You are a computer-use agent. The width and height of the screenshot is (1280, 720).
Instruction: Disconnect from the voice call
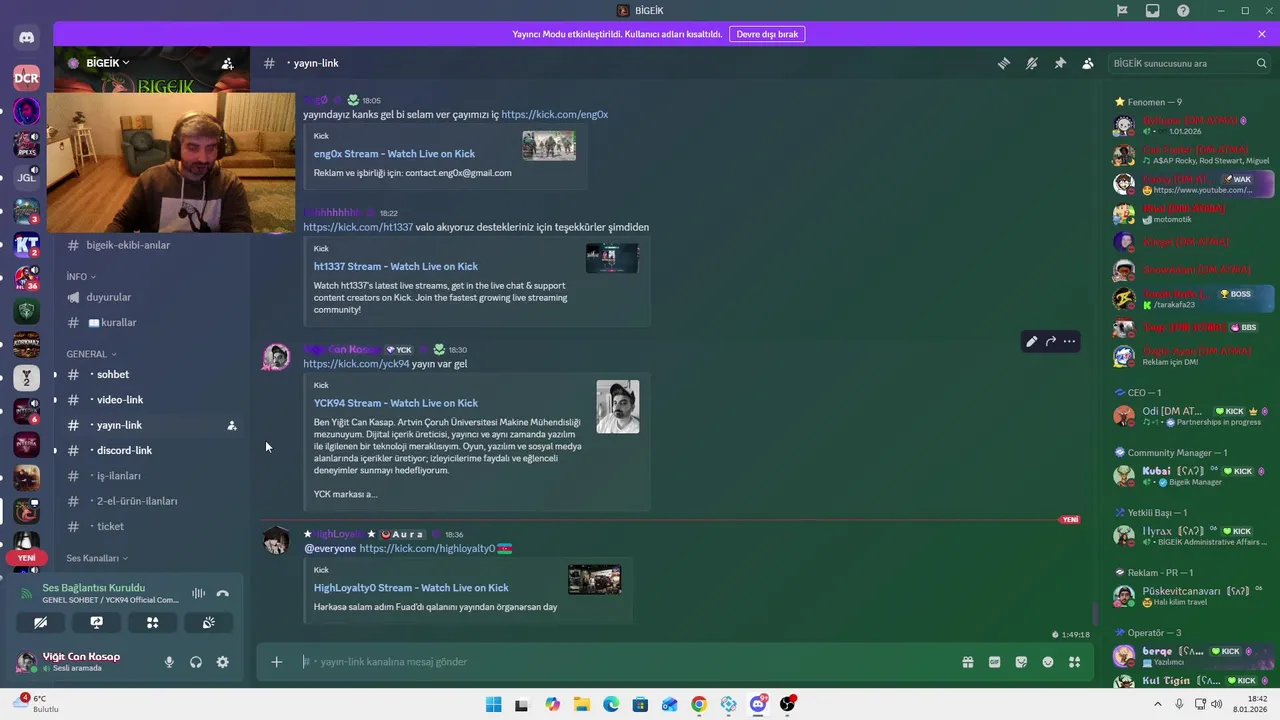[222, 593]
